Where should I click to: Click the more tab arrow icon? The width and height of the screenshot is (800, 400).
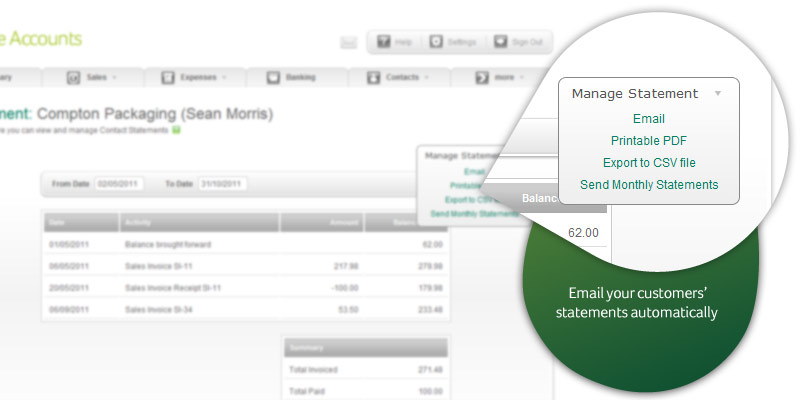(x=482, y=78)
